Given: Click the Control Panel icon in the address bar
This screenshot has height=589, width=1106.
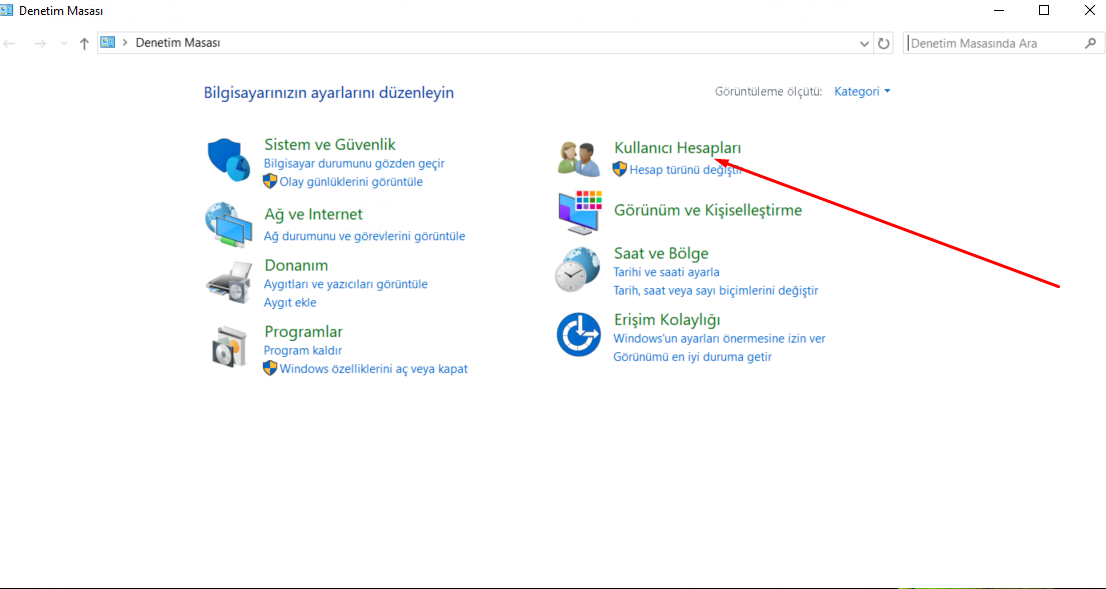Looking at the screenshot, I should pyautogui.click(x=108, y=42).
